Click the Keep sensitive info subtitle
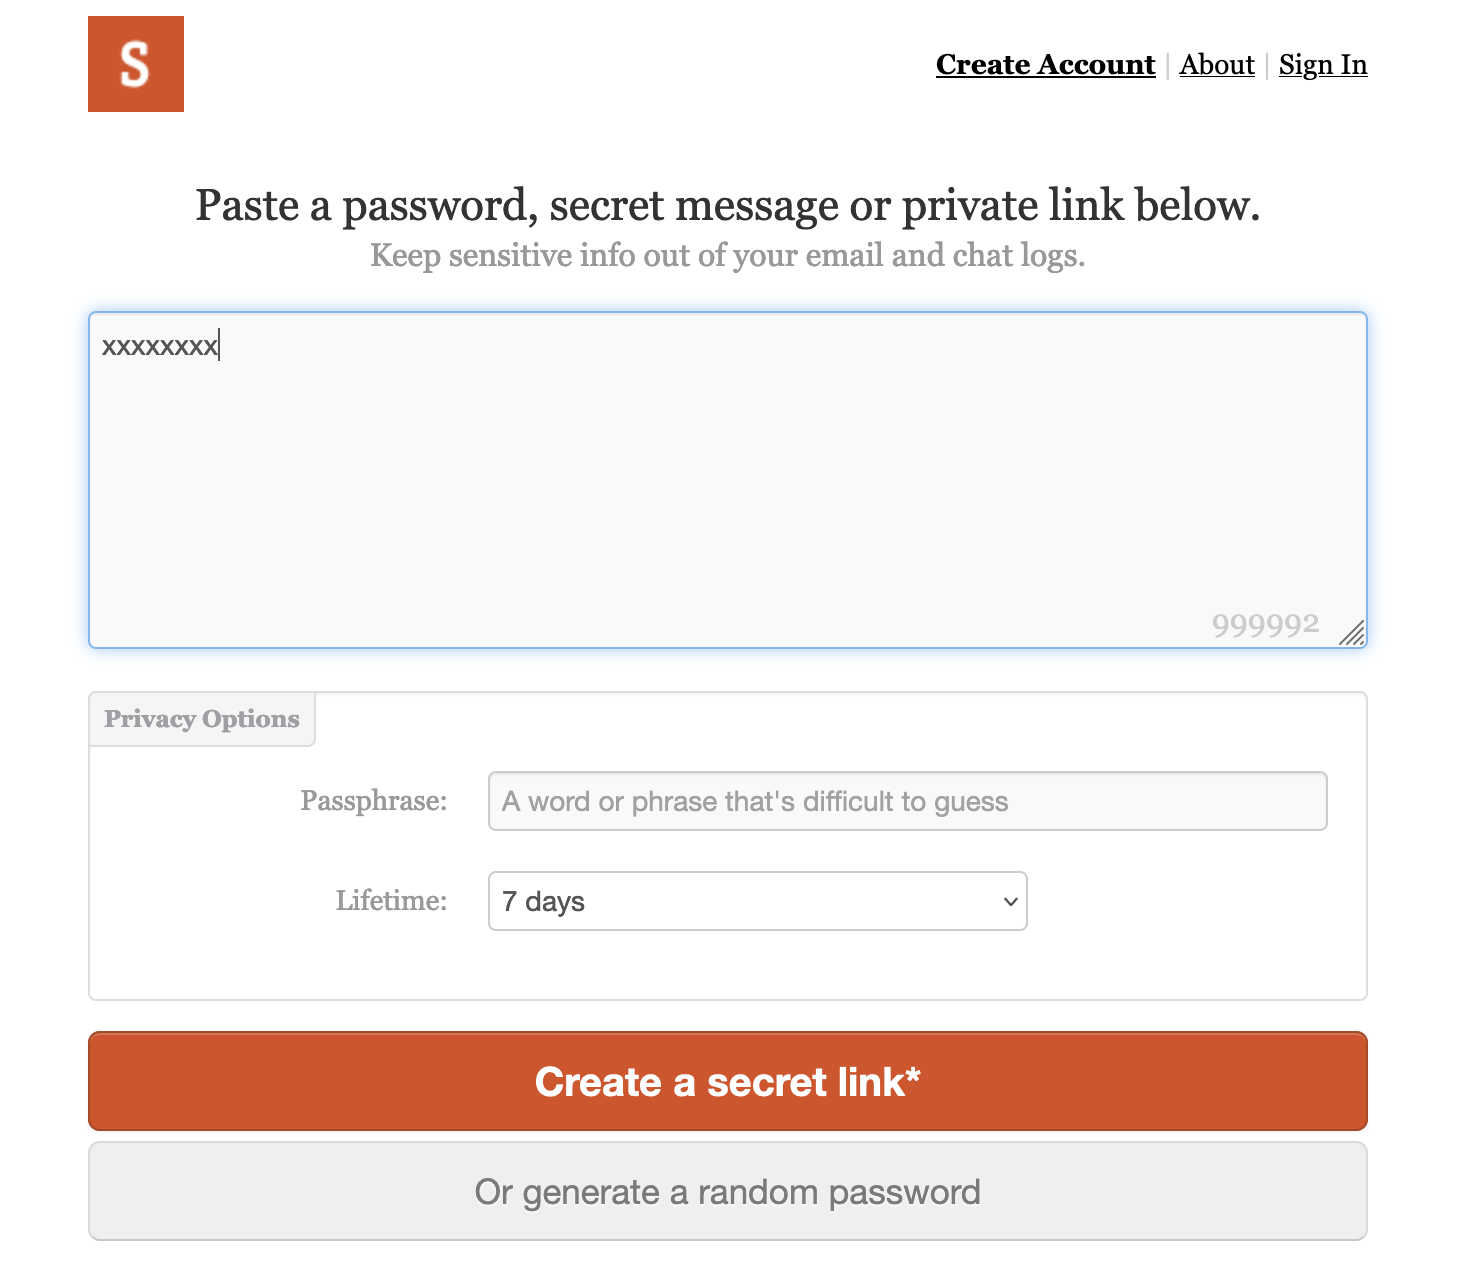 click(728, 255)
